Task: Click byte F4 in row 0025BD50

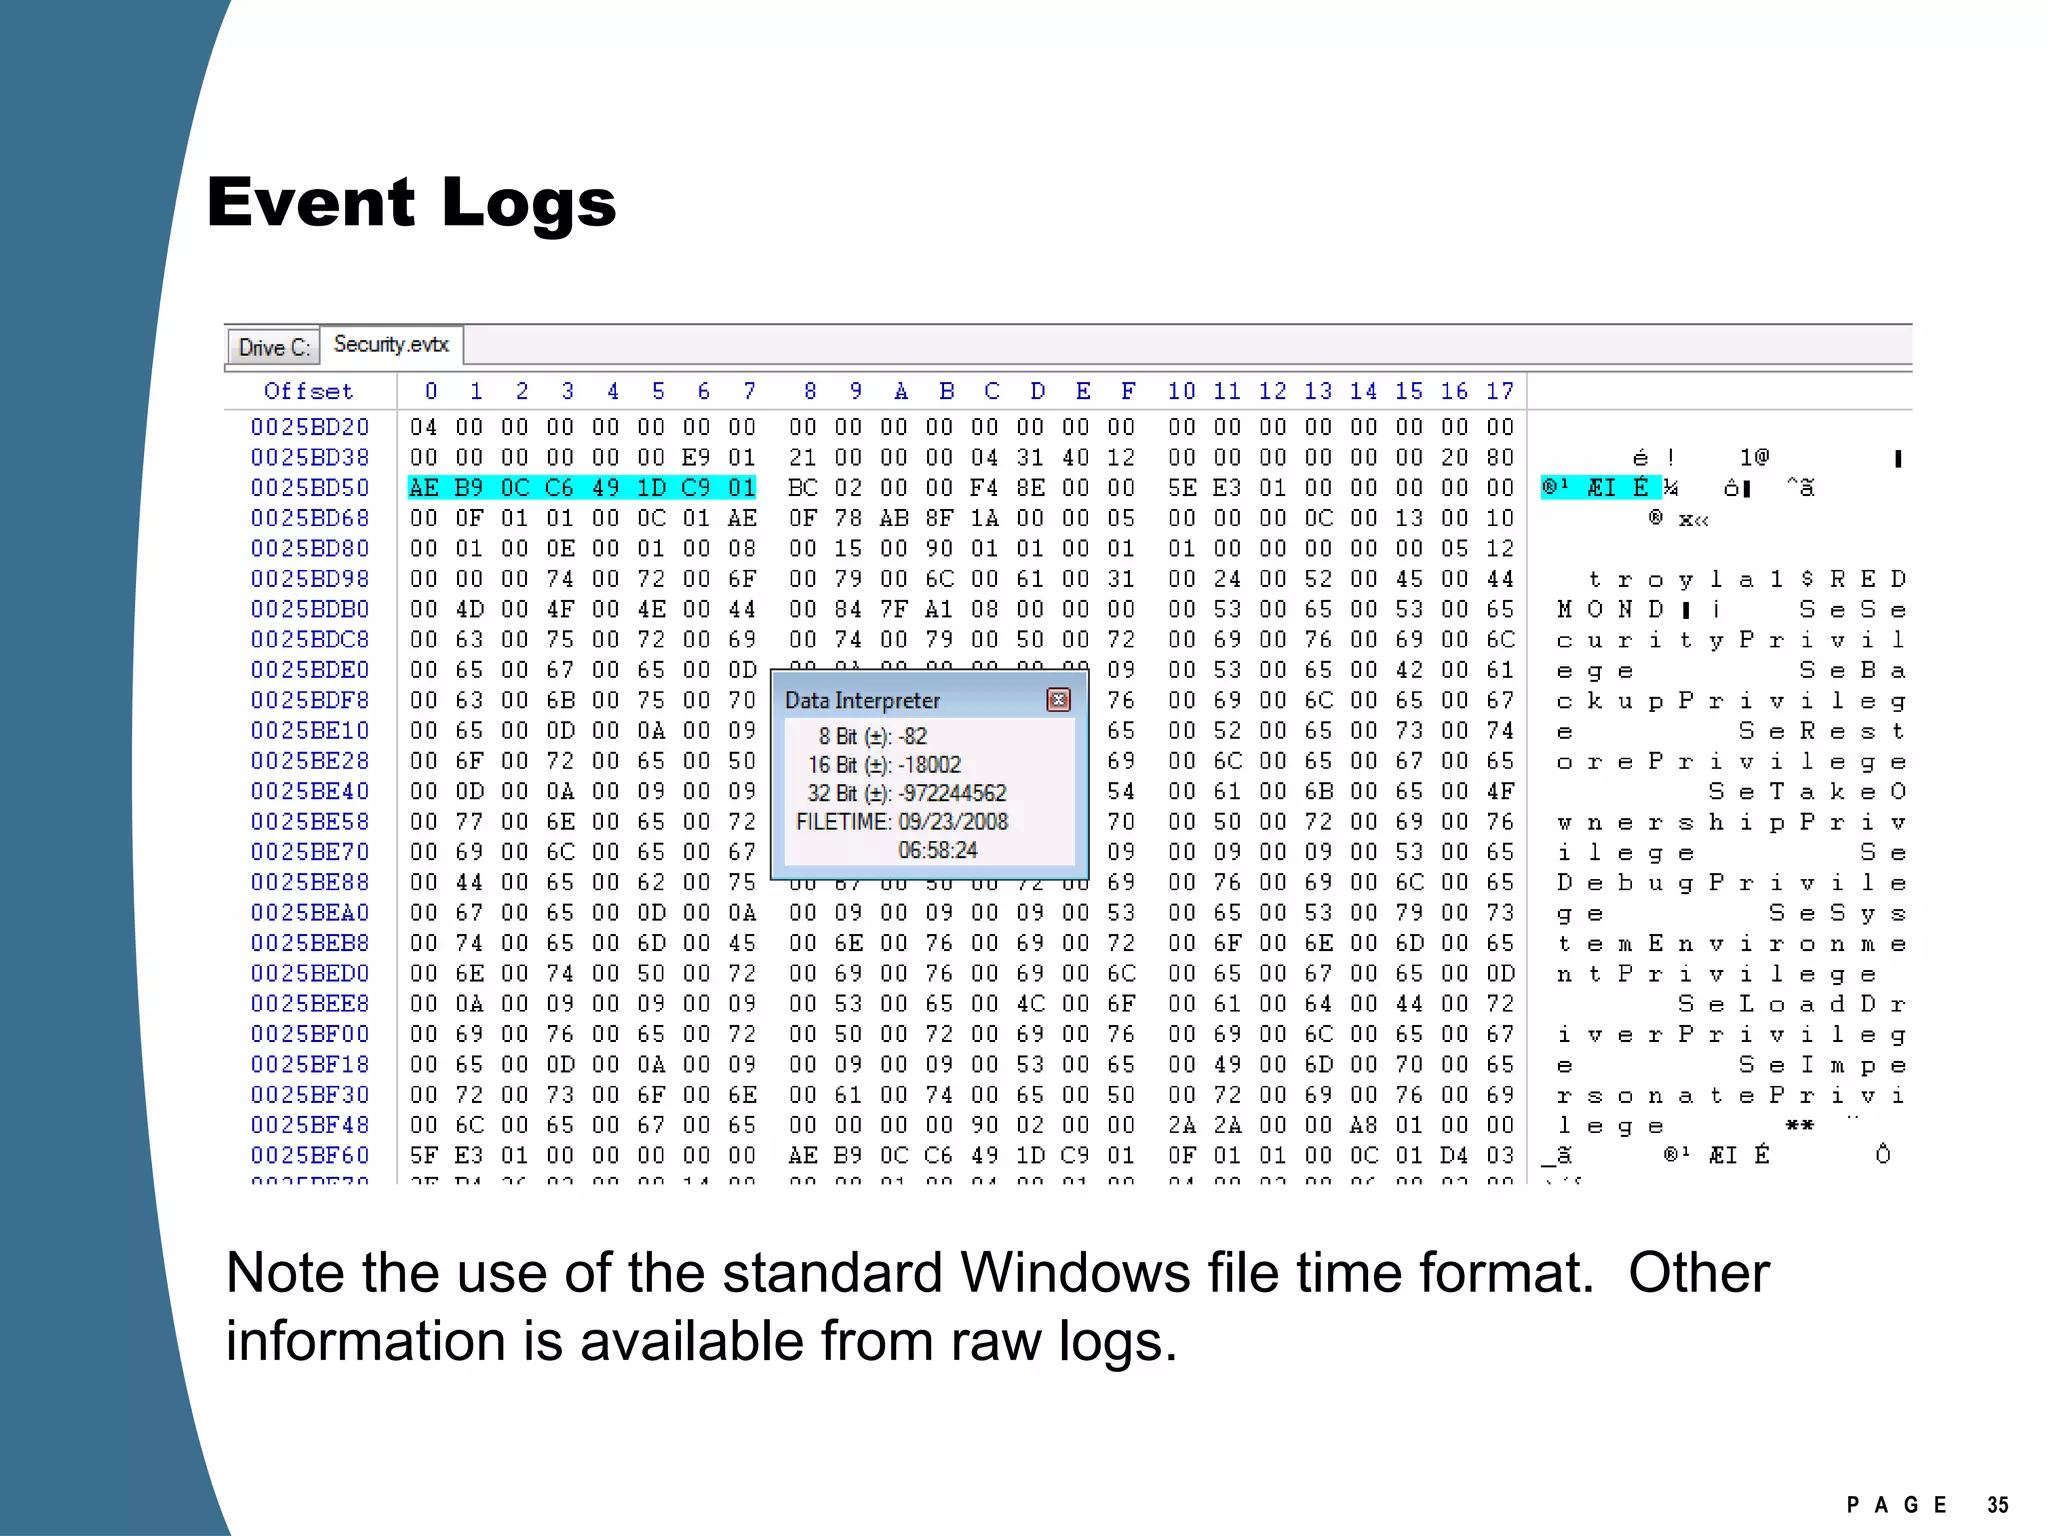Action: click(985, 488)
